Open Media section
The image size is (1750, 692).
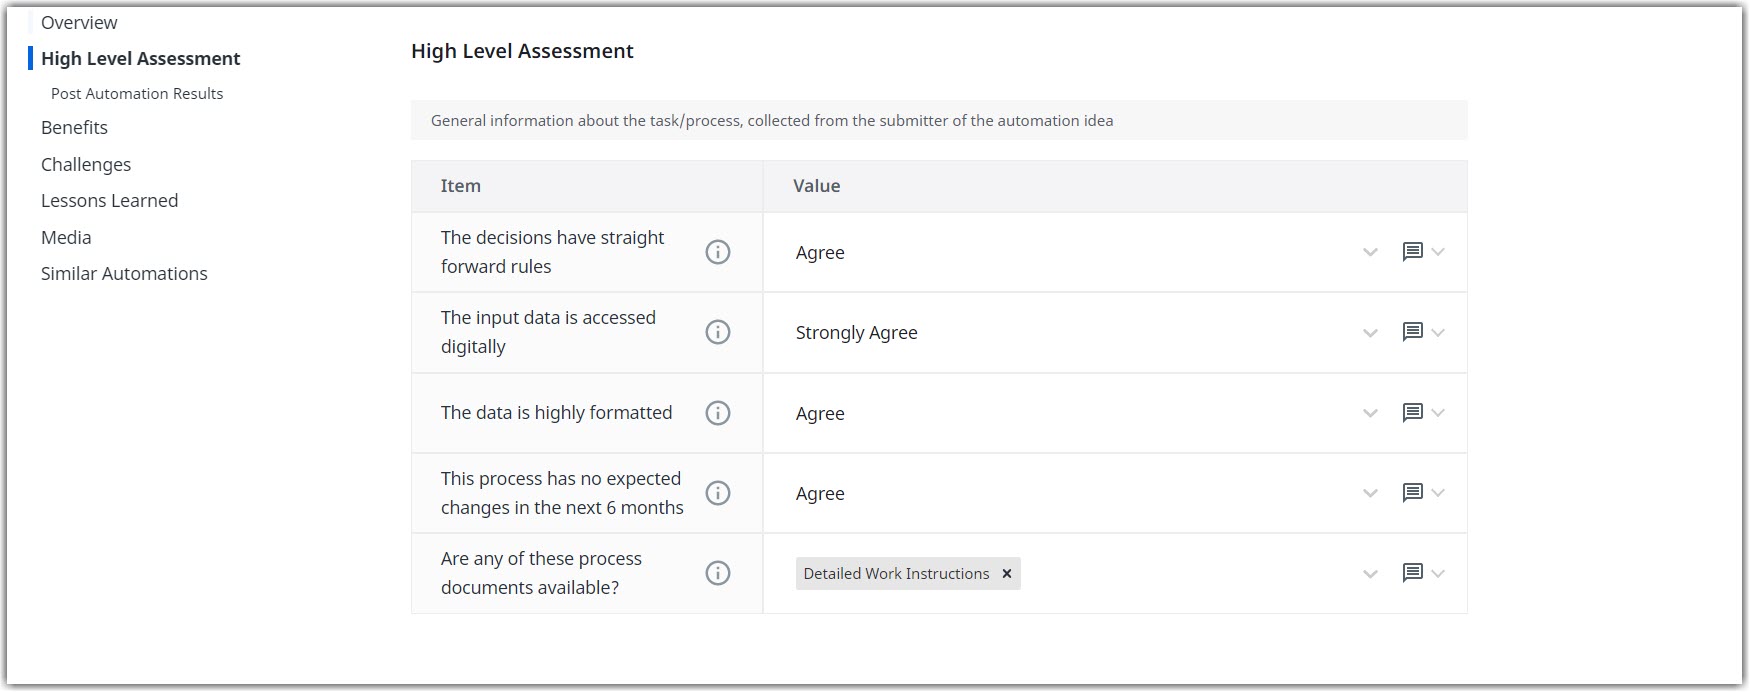[66, 237]
